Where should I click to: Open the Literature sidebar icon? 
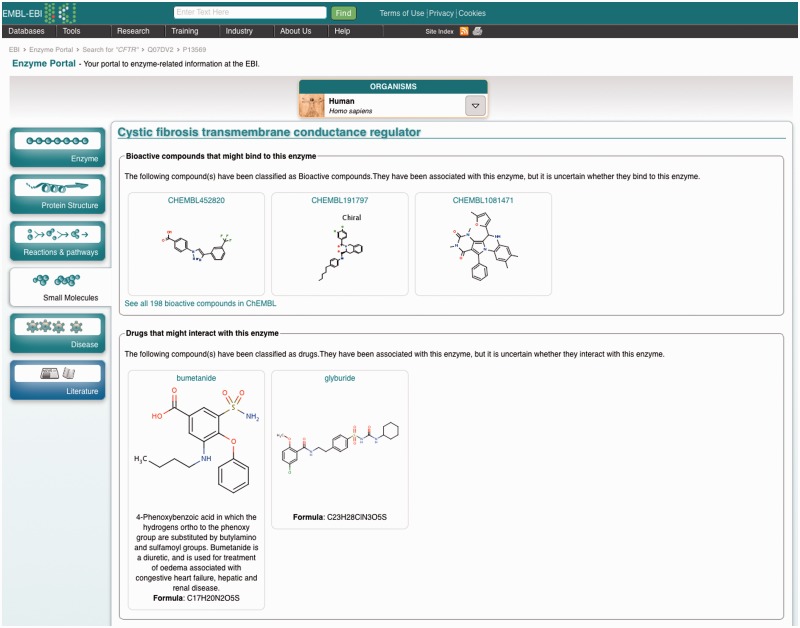(x=57, y=379)
